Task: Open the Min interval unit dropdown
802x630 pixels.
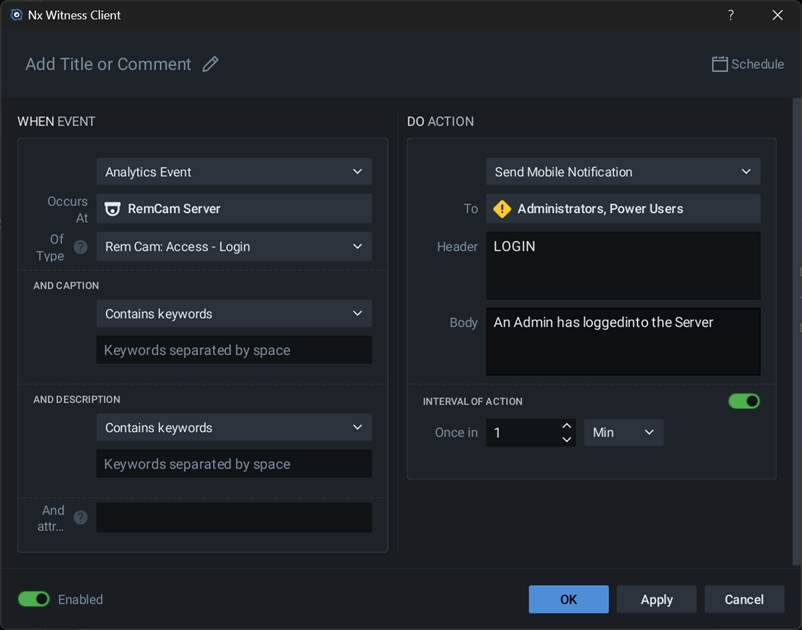Action: (x=623, y=433)
